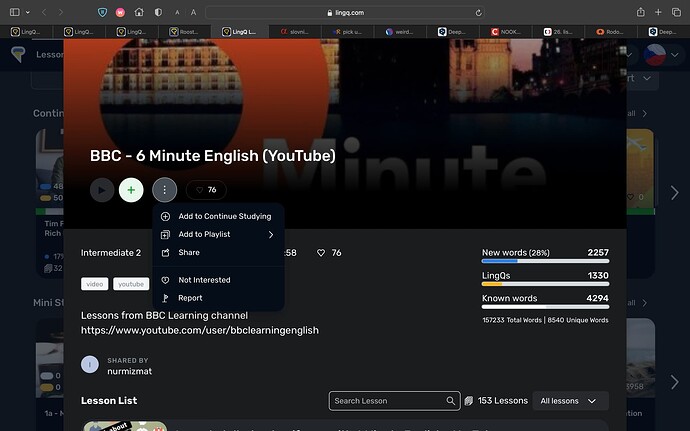The width and height of the screenshot is (690, 431).
Task: Click the lessons stack icon beside 153 Lessons
Action: (x=469, y=401)
